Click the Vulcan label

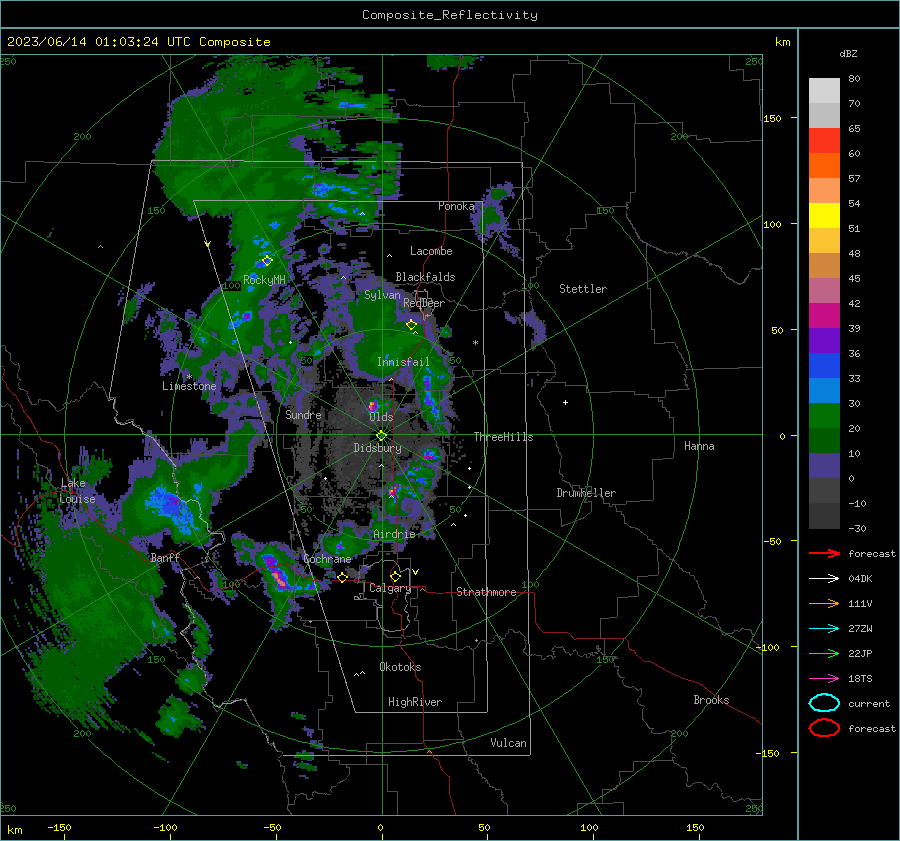point(508,743)
